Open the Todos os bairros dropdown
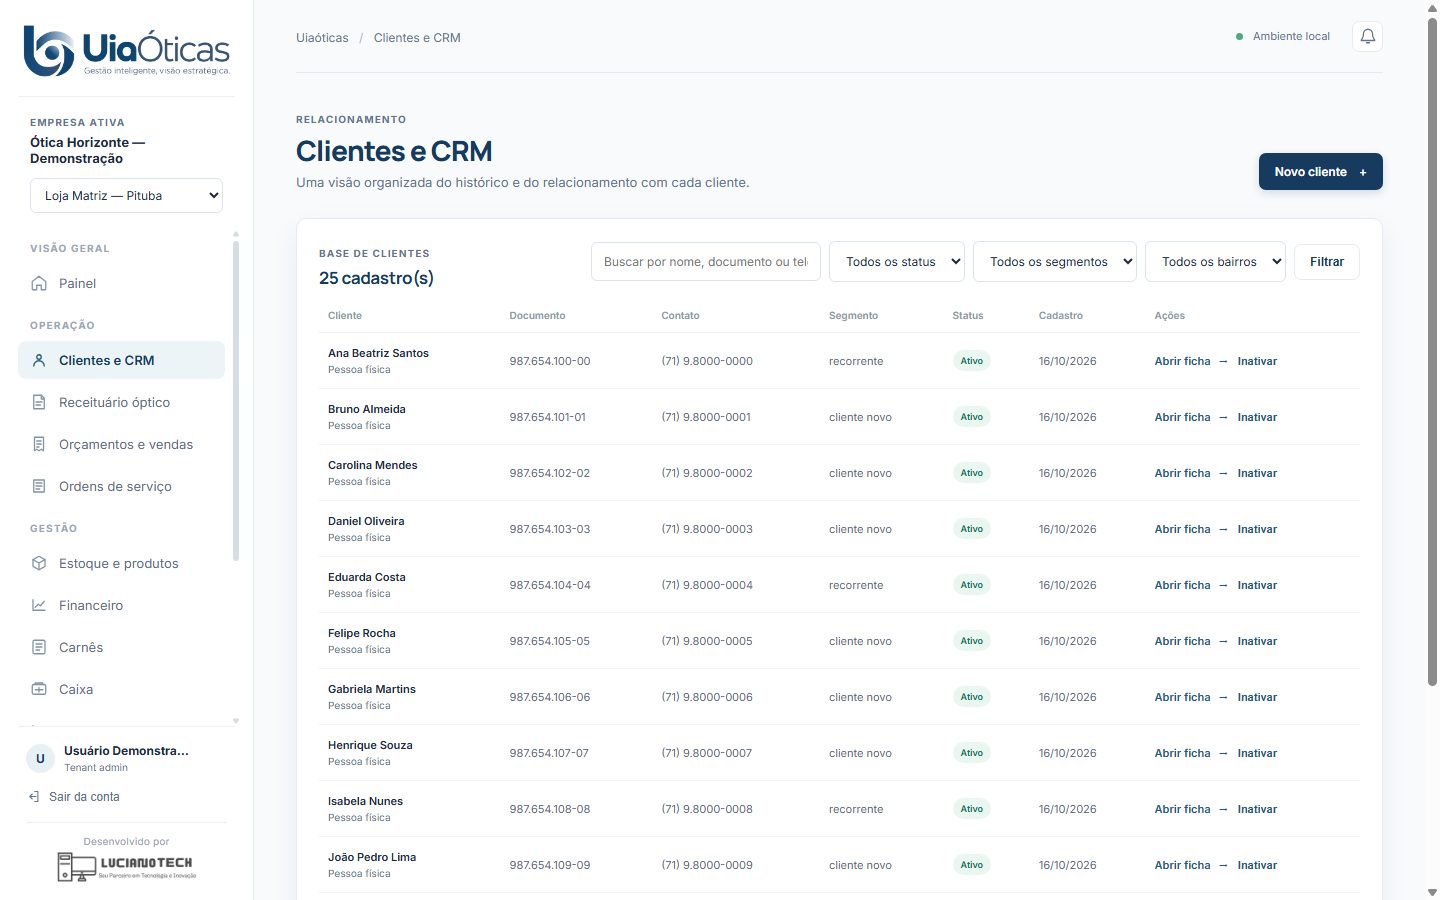Screen dimensions: 1440x900 pos(1215,262)
